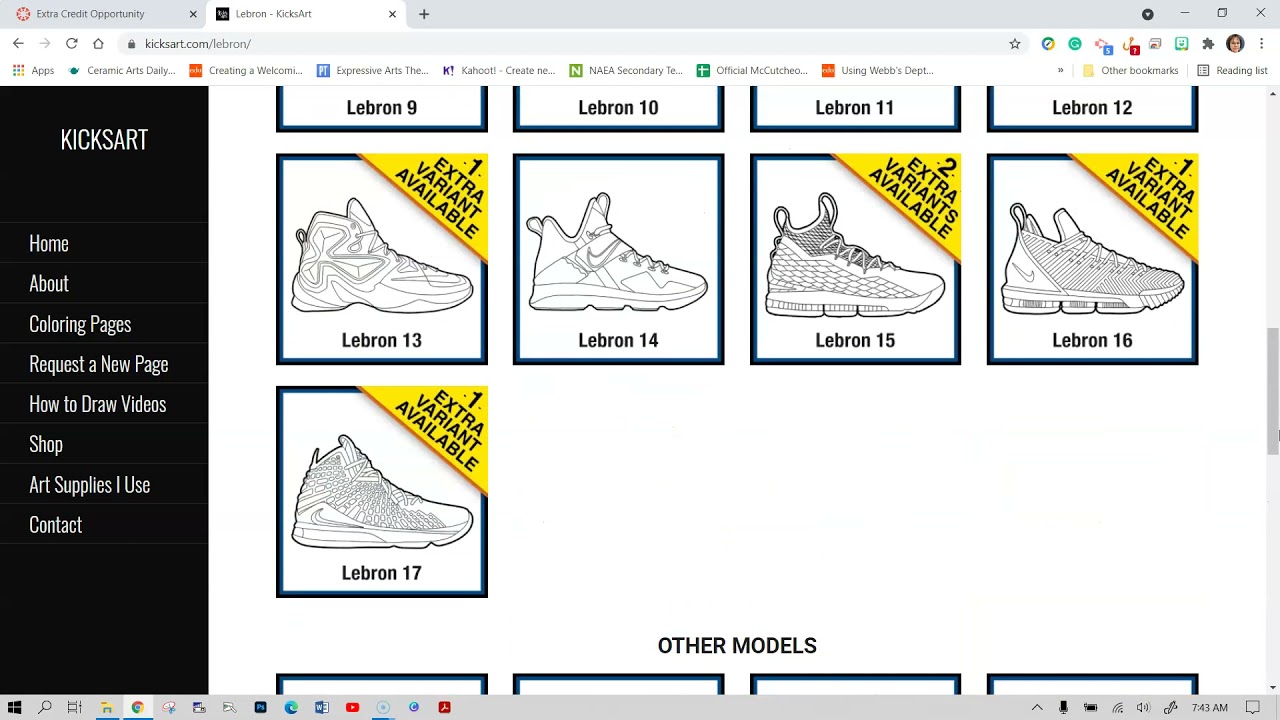Close the Extra Credit Opportunity tab

coord(193,14)
